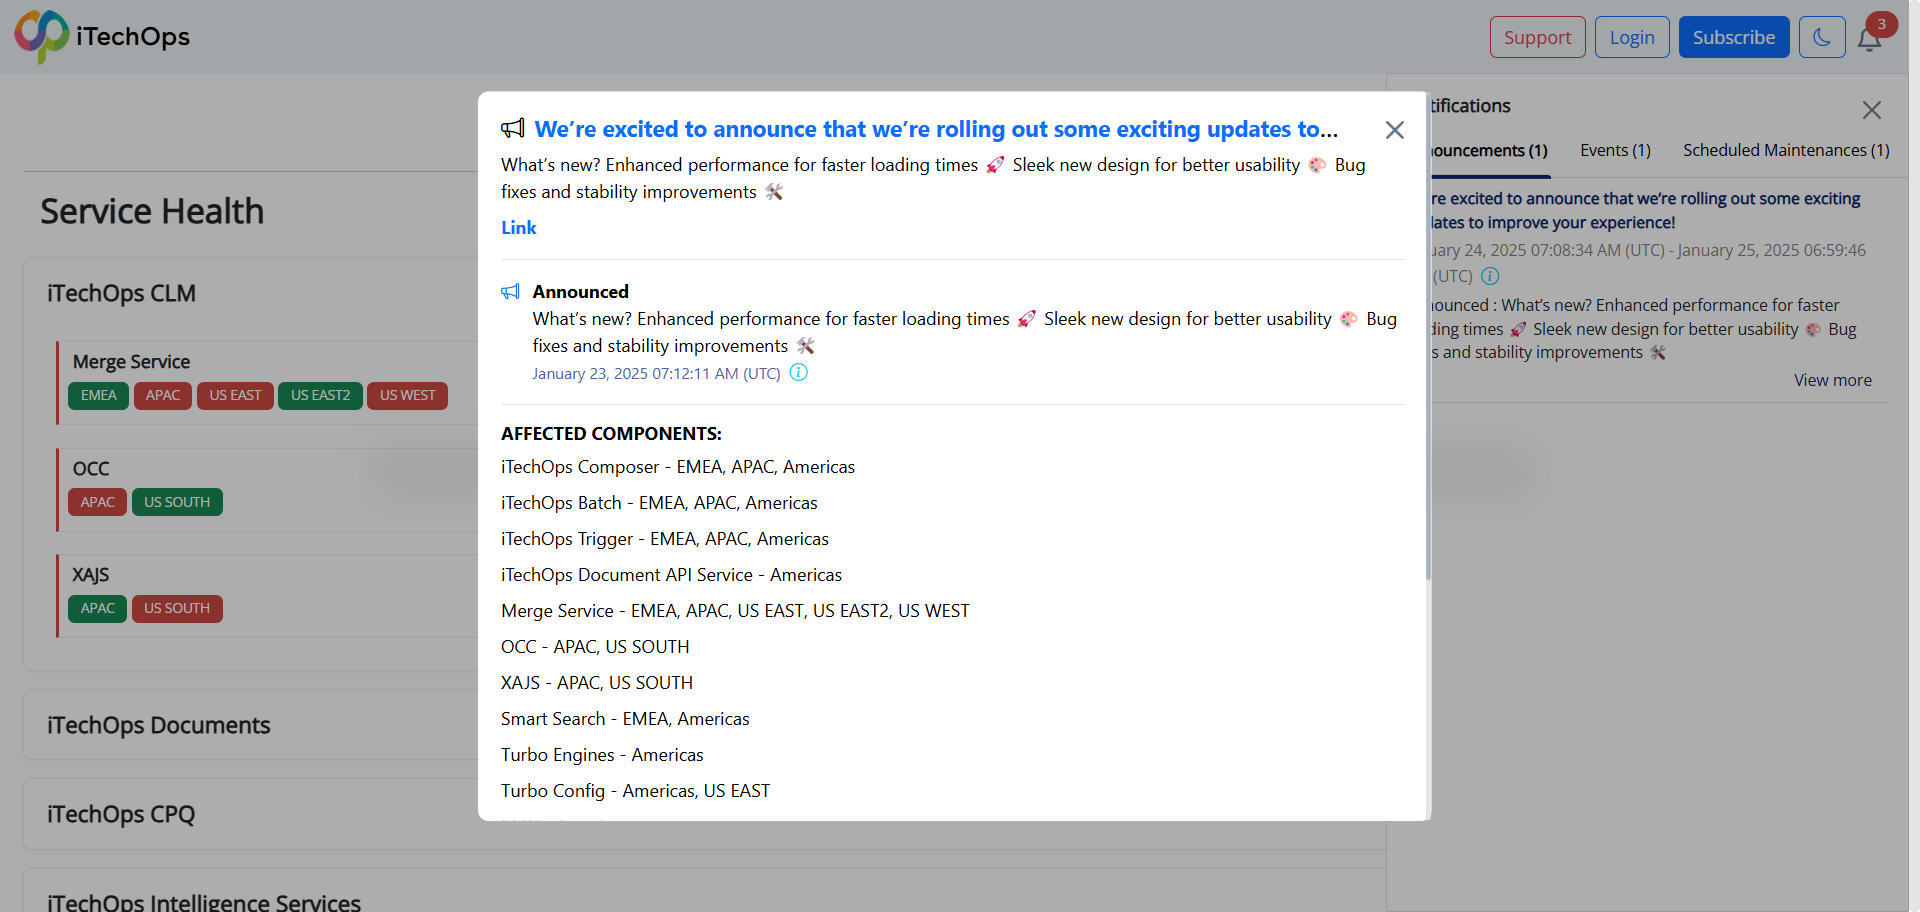Switch to Scheduled Maintenances (1) tab
This screenshot has width=1920, height=912.
[1786, 150]
